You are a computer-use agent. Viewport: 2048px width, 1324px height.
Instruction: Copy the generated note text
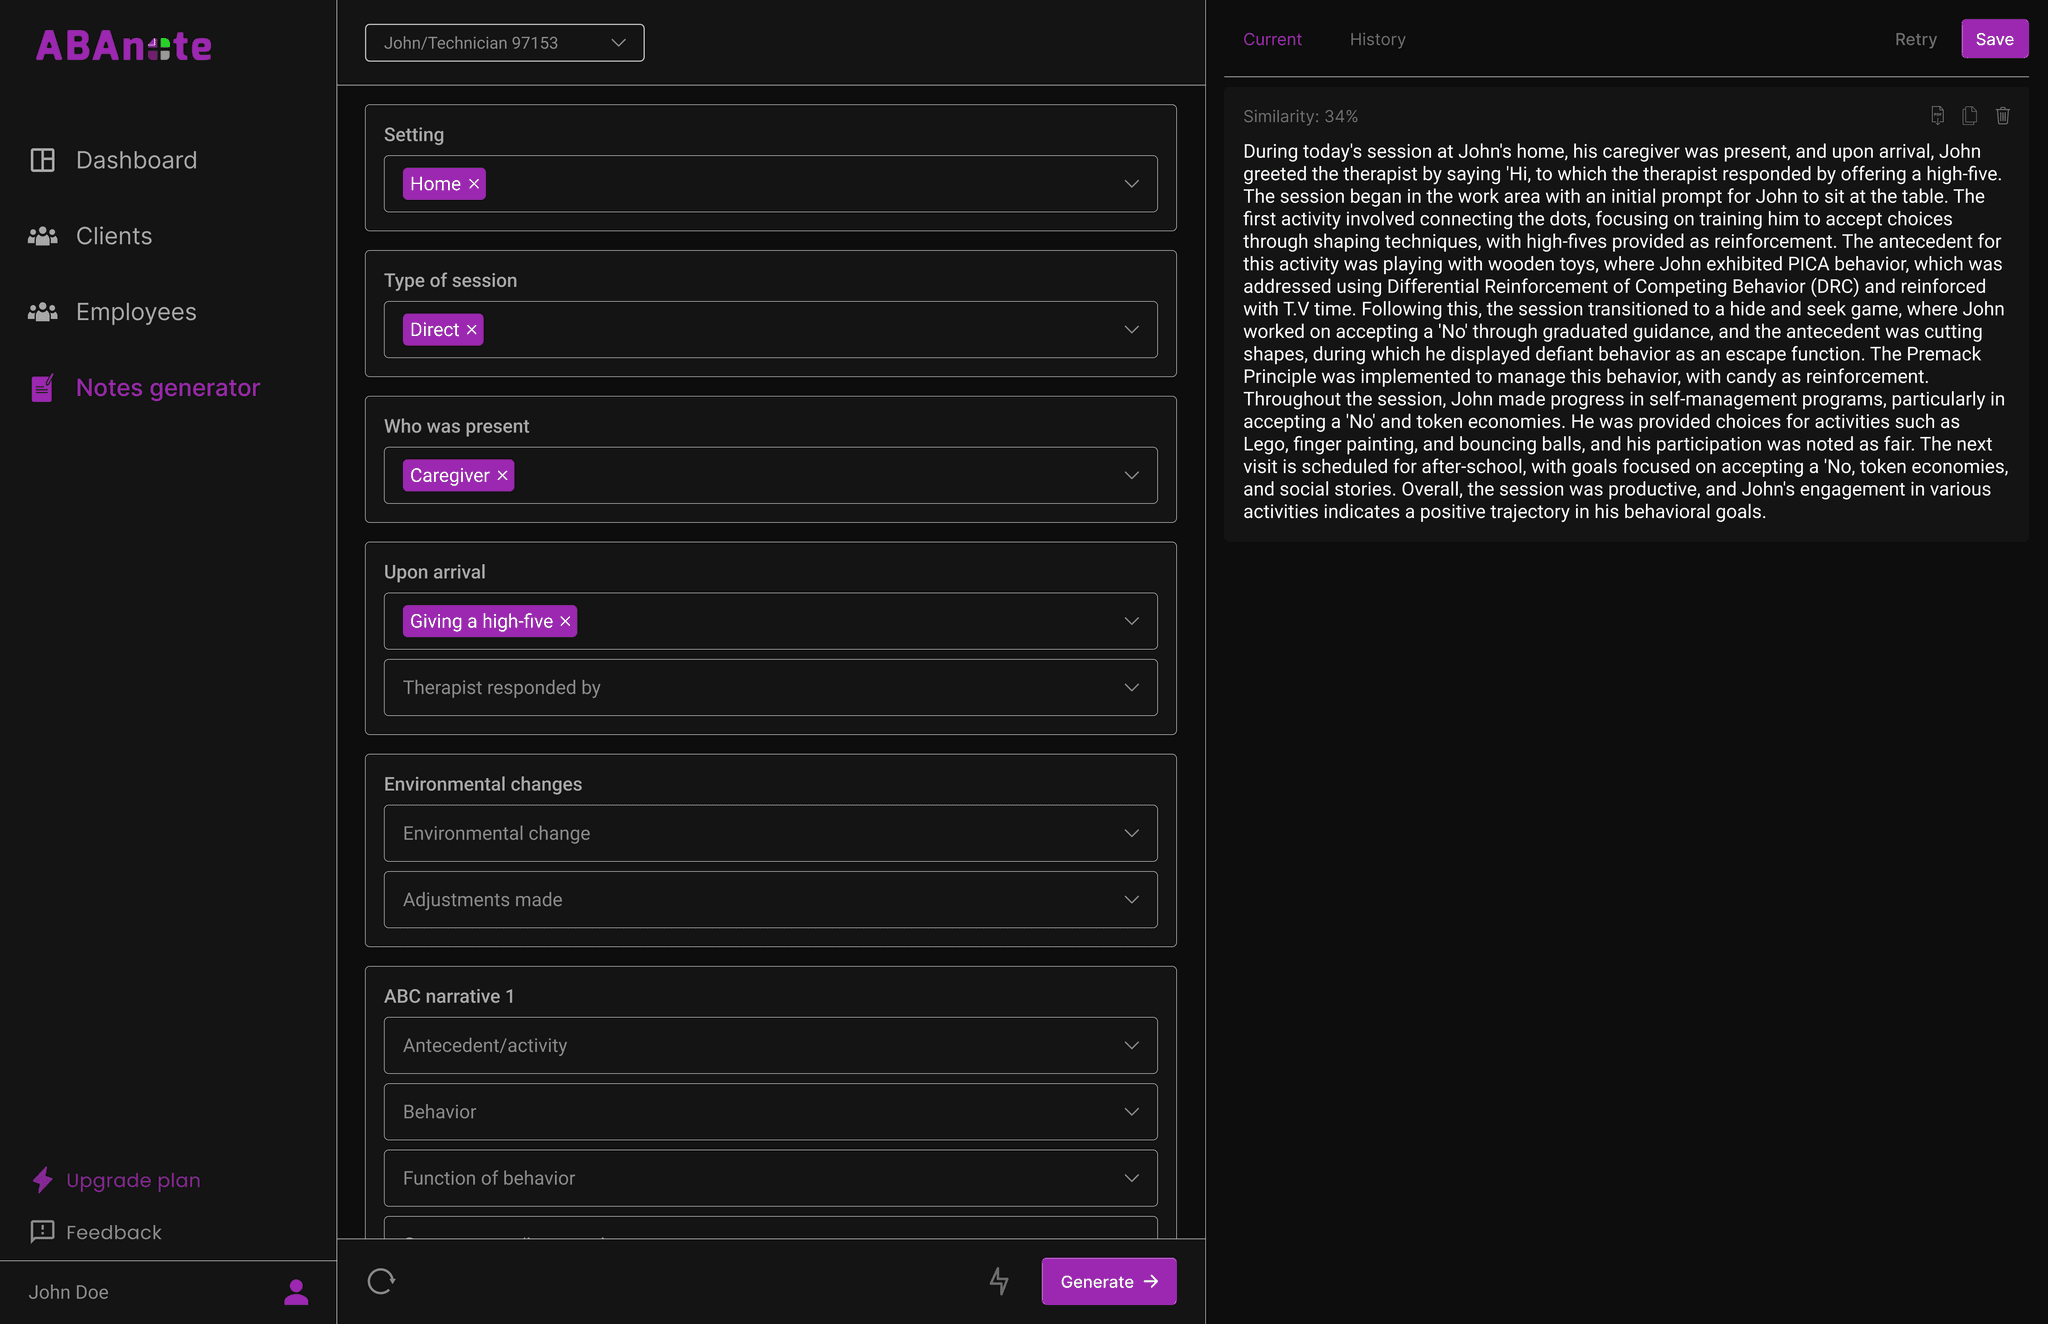point(1969,116)
